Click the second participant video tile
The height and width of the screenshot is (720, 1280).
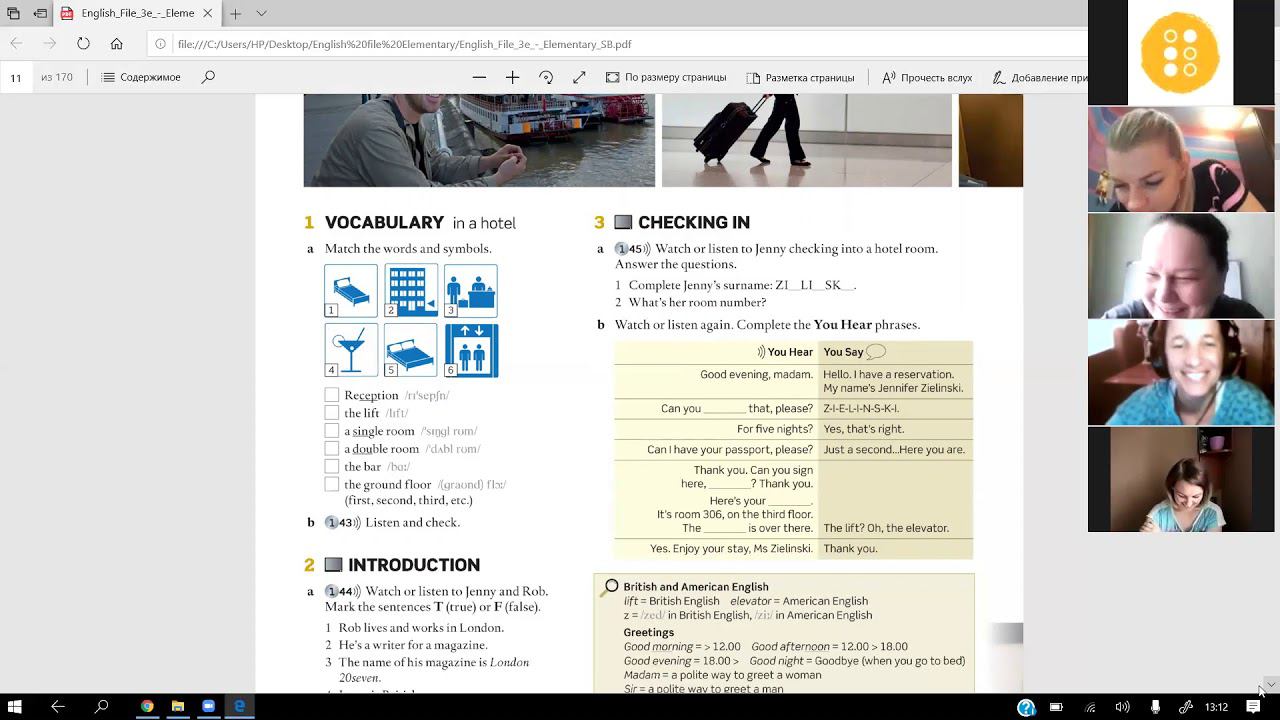click(1181, 265)
